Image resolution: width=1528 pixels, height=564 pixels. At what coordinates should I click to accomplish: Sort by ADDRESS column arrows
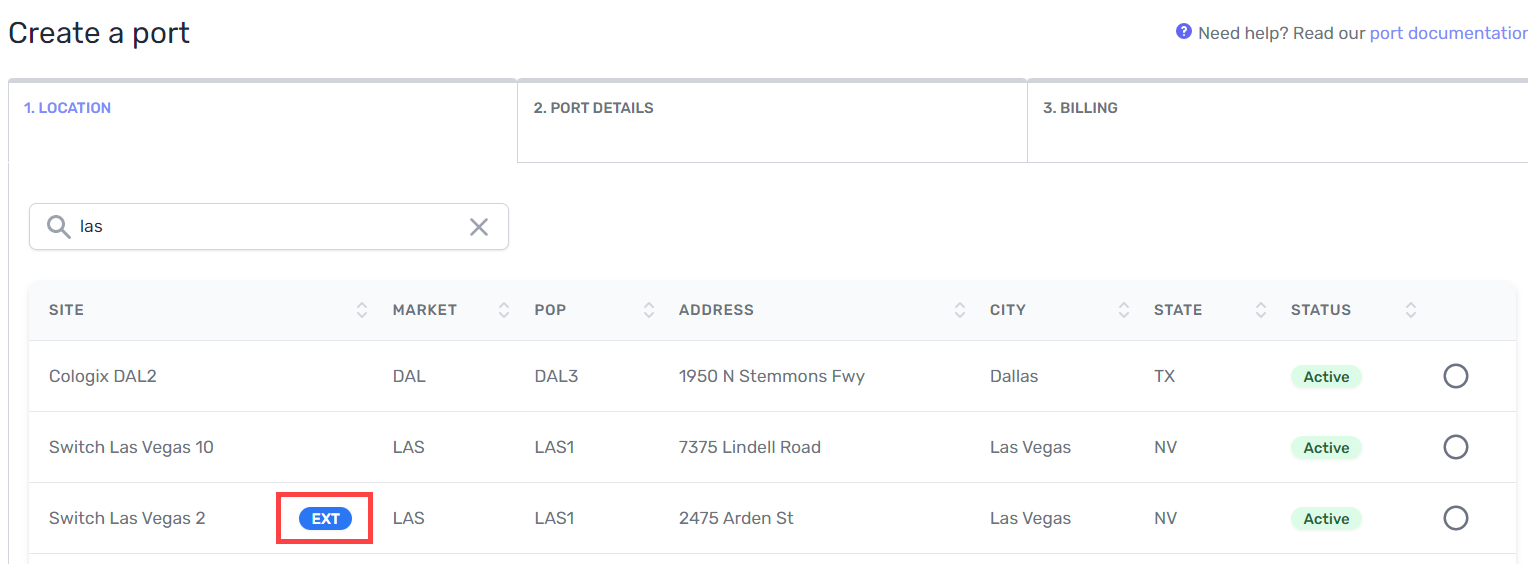960,310
